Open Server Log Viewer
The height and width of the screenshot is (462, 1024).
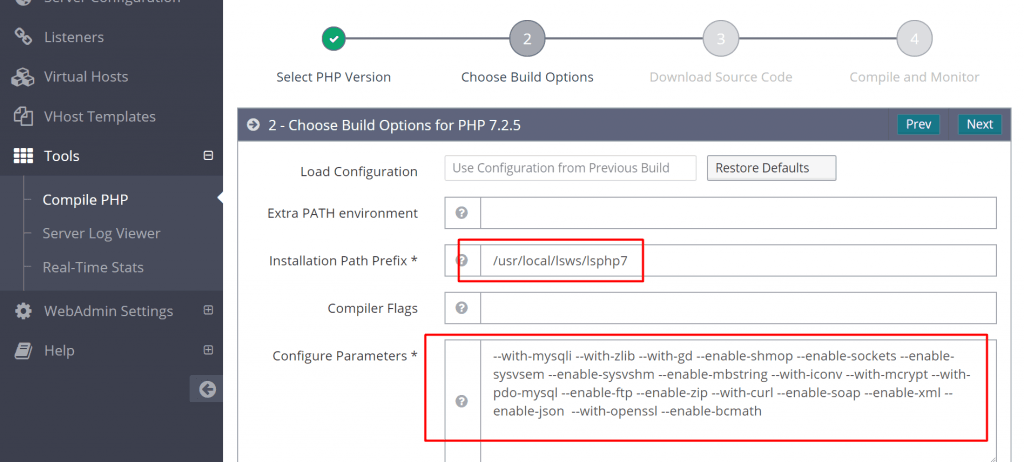(101, 233)
